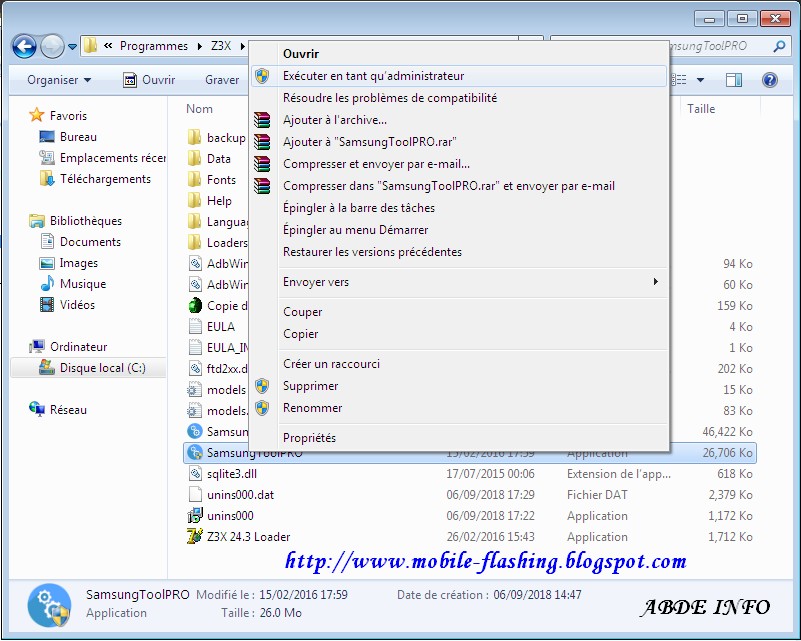Click the search magnifier icon

coord(779,46)
